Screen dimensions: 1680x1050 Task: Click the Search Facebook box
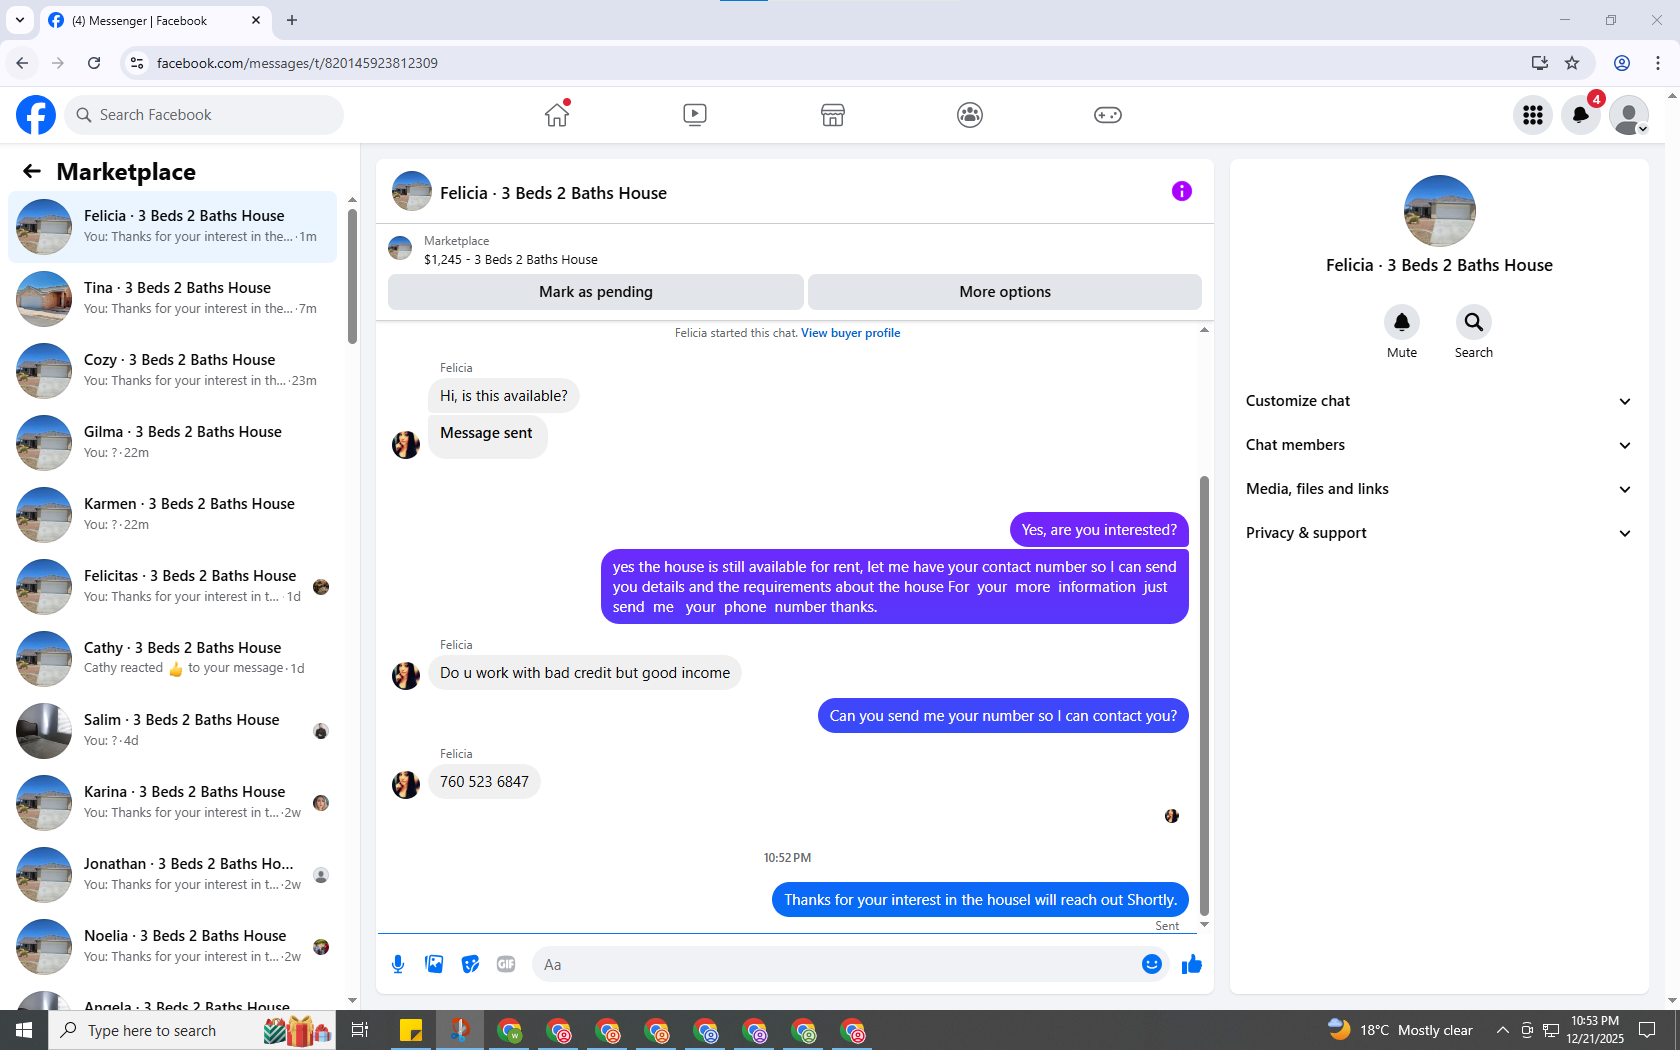204,115
